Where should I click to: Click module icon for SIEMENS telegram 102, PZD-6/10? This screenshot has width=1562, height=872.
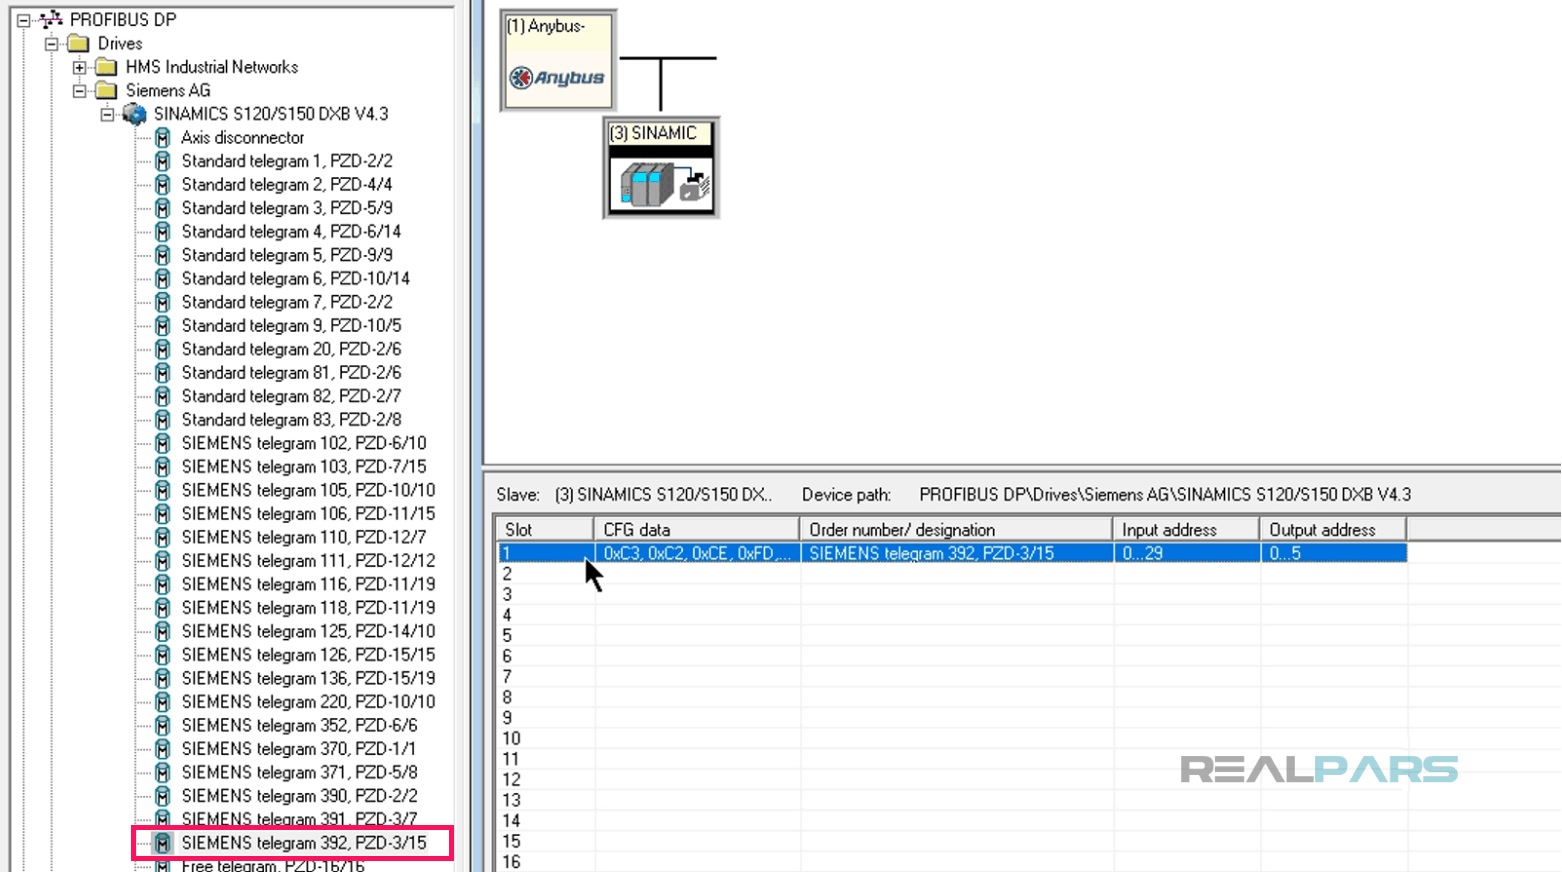click(163, 443)
